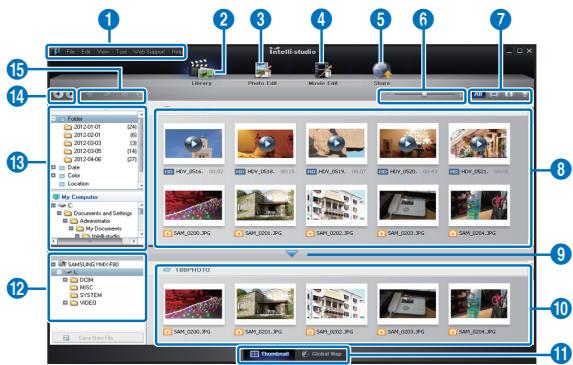Open the Edit menu

click(x=86, y=52)
